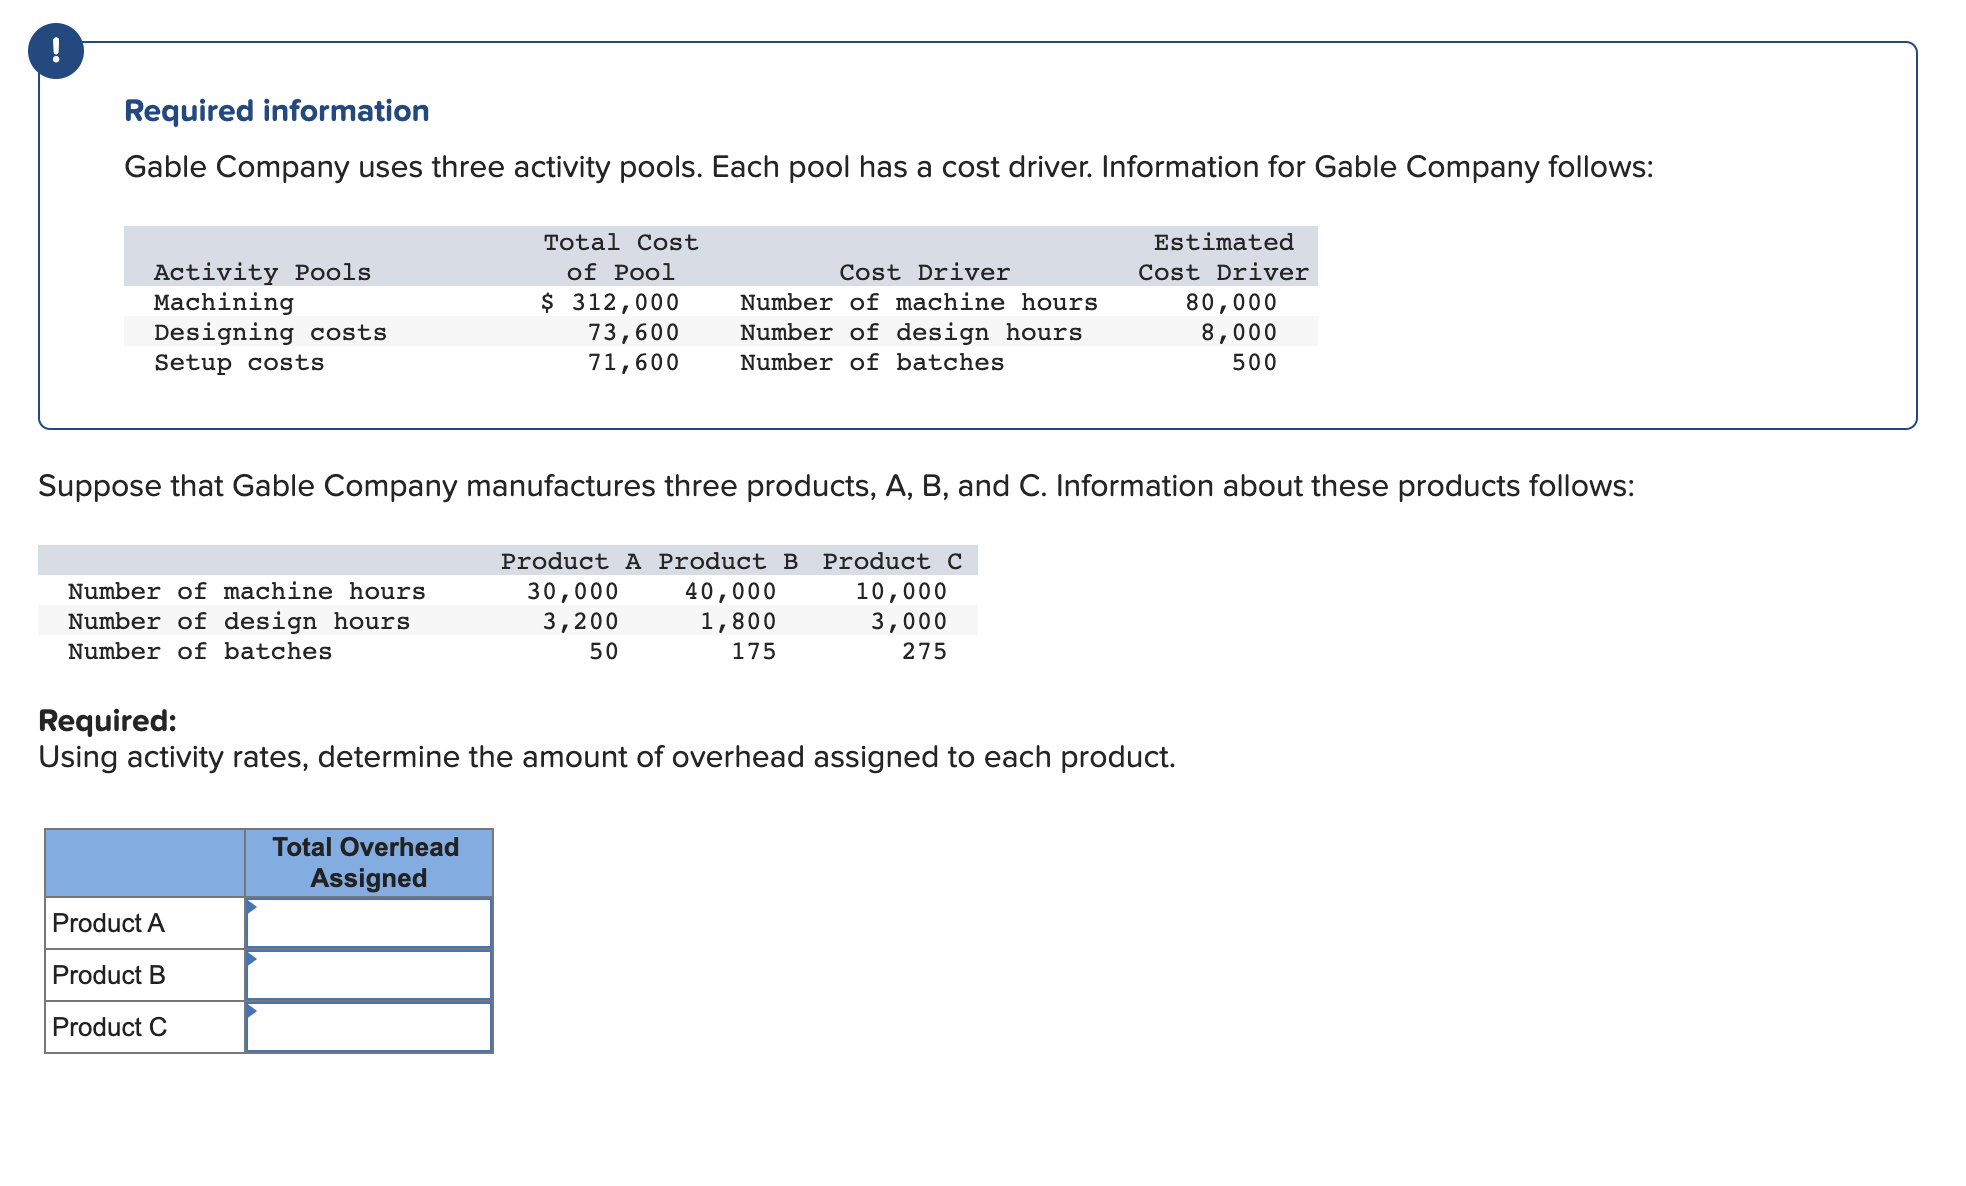This screenshot has width=1966, height=1186.
Task: Select the Product A row label
Action: (108, 922)
